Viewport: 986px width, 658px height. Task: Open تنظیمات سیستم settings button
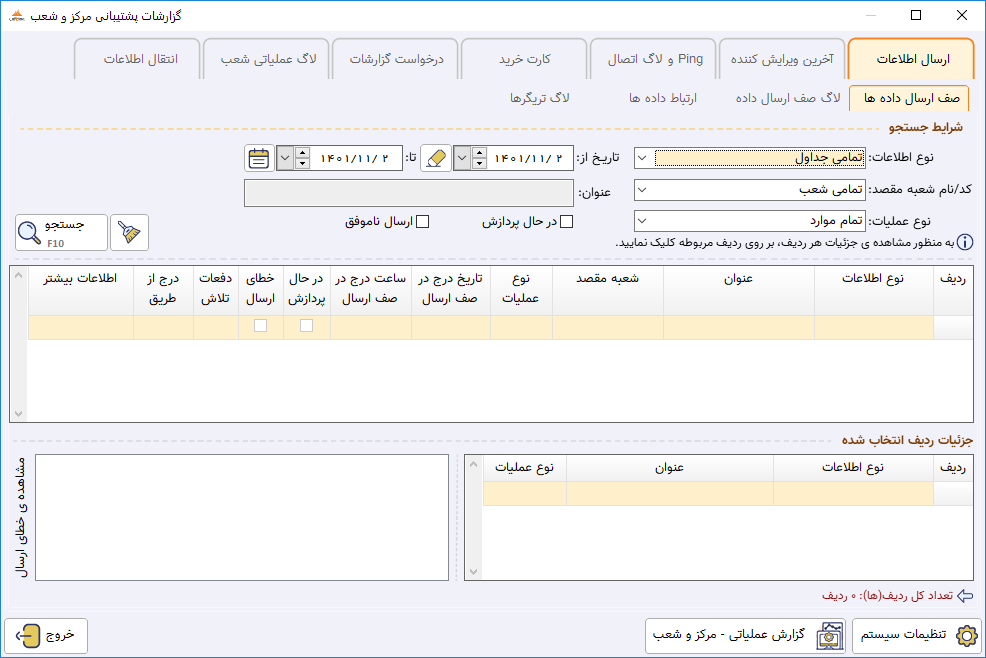[917, 635]
